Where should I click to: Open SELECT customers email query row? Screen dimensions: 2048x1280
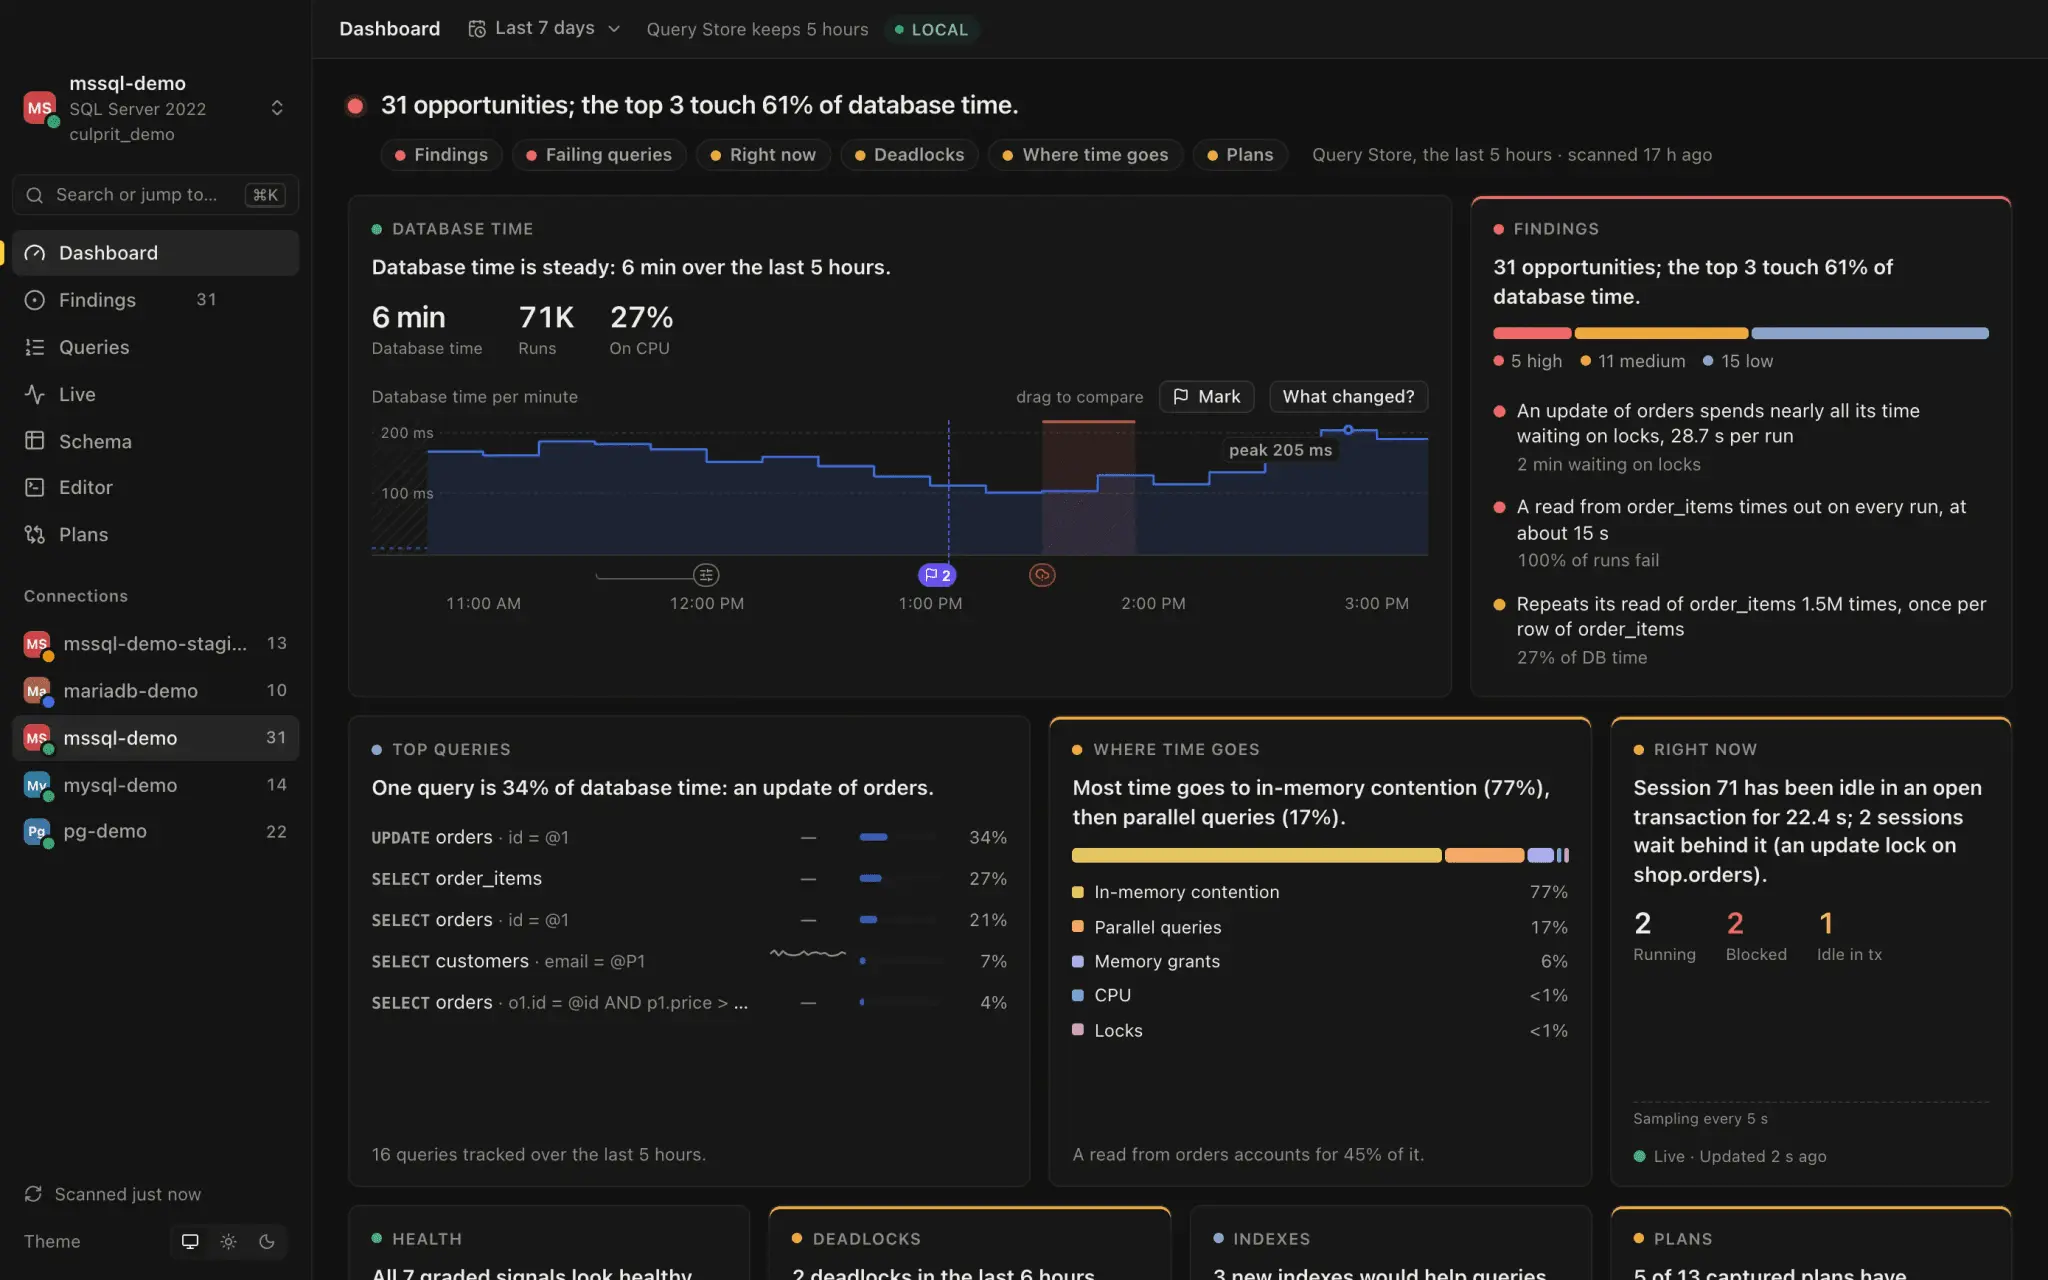(x=689, y=961)
